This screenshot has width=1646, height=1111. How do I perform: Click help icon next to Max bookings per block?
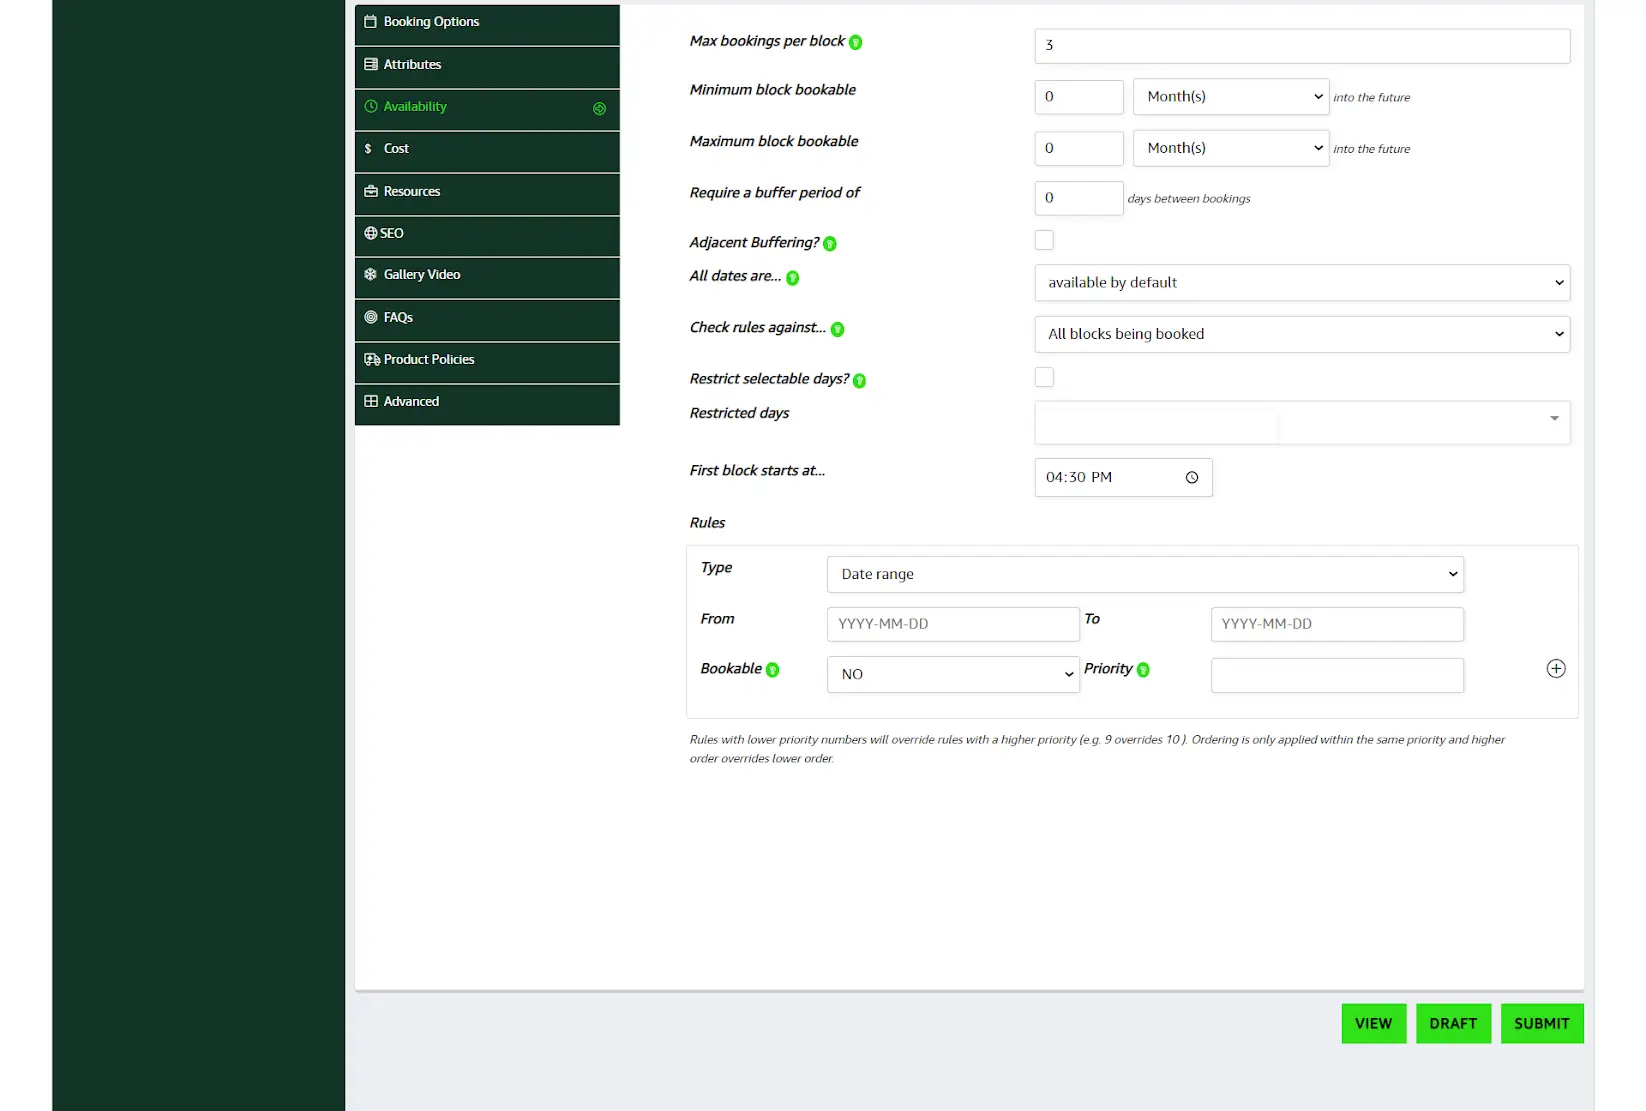tap(855, 42)
